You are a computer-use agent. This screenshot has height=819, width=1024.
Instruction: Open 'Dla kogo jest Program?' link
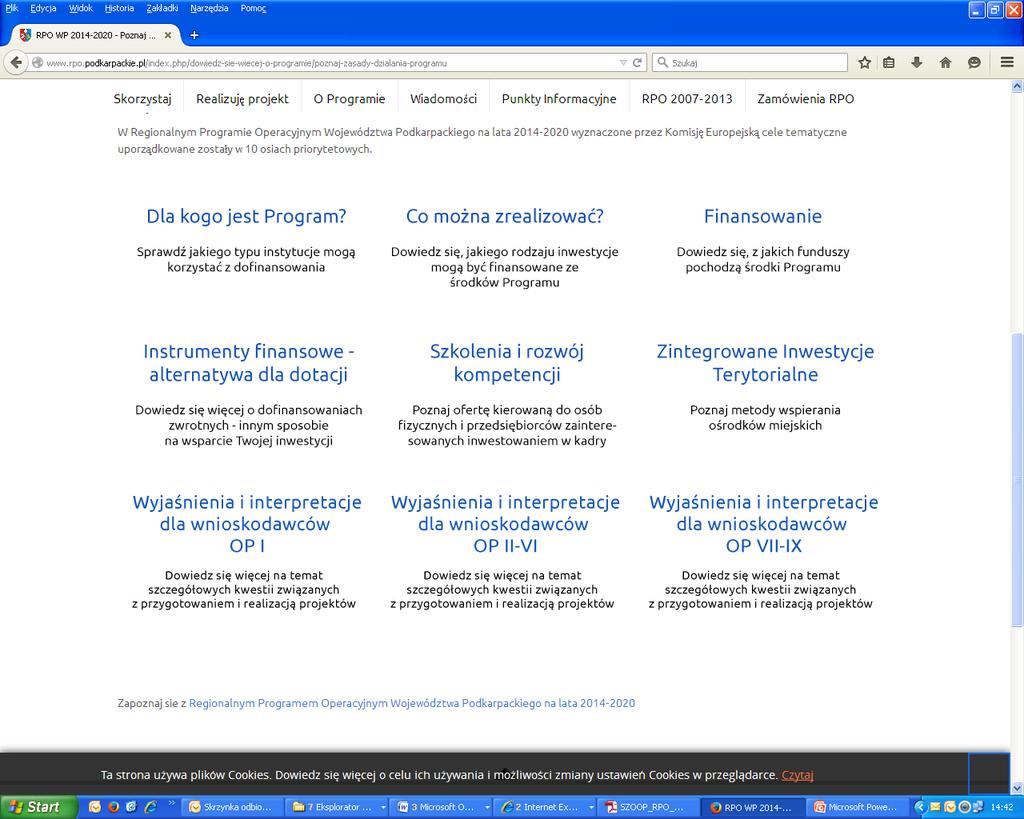tap(246, 216)
